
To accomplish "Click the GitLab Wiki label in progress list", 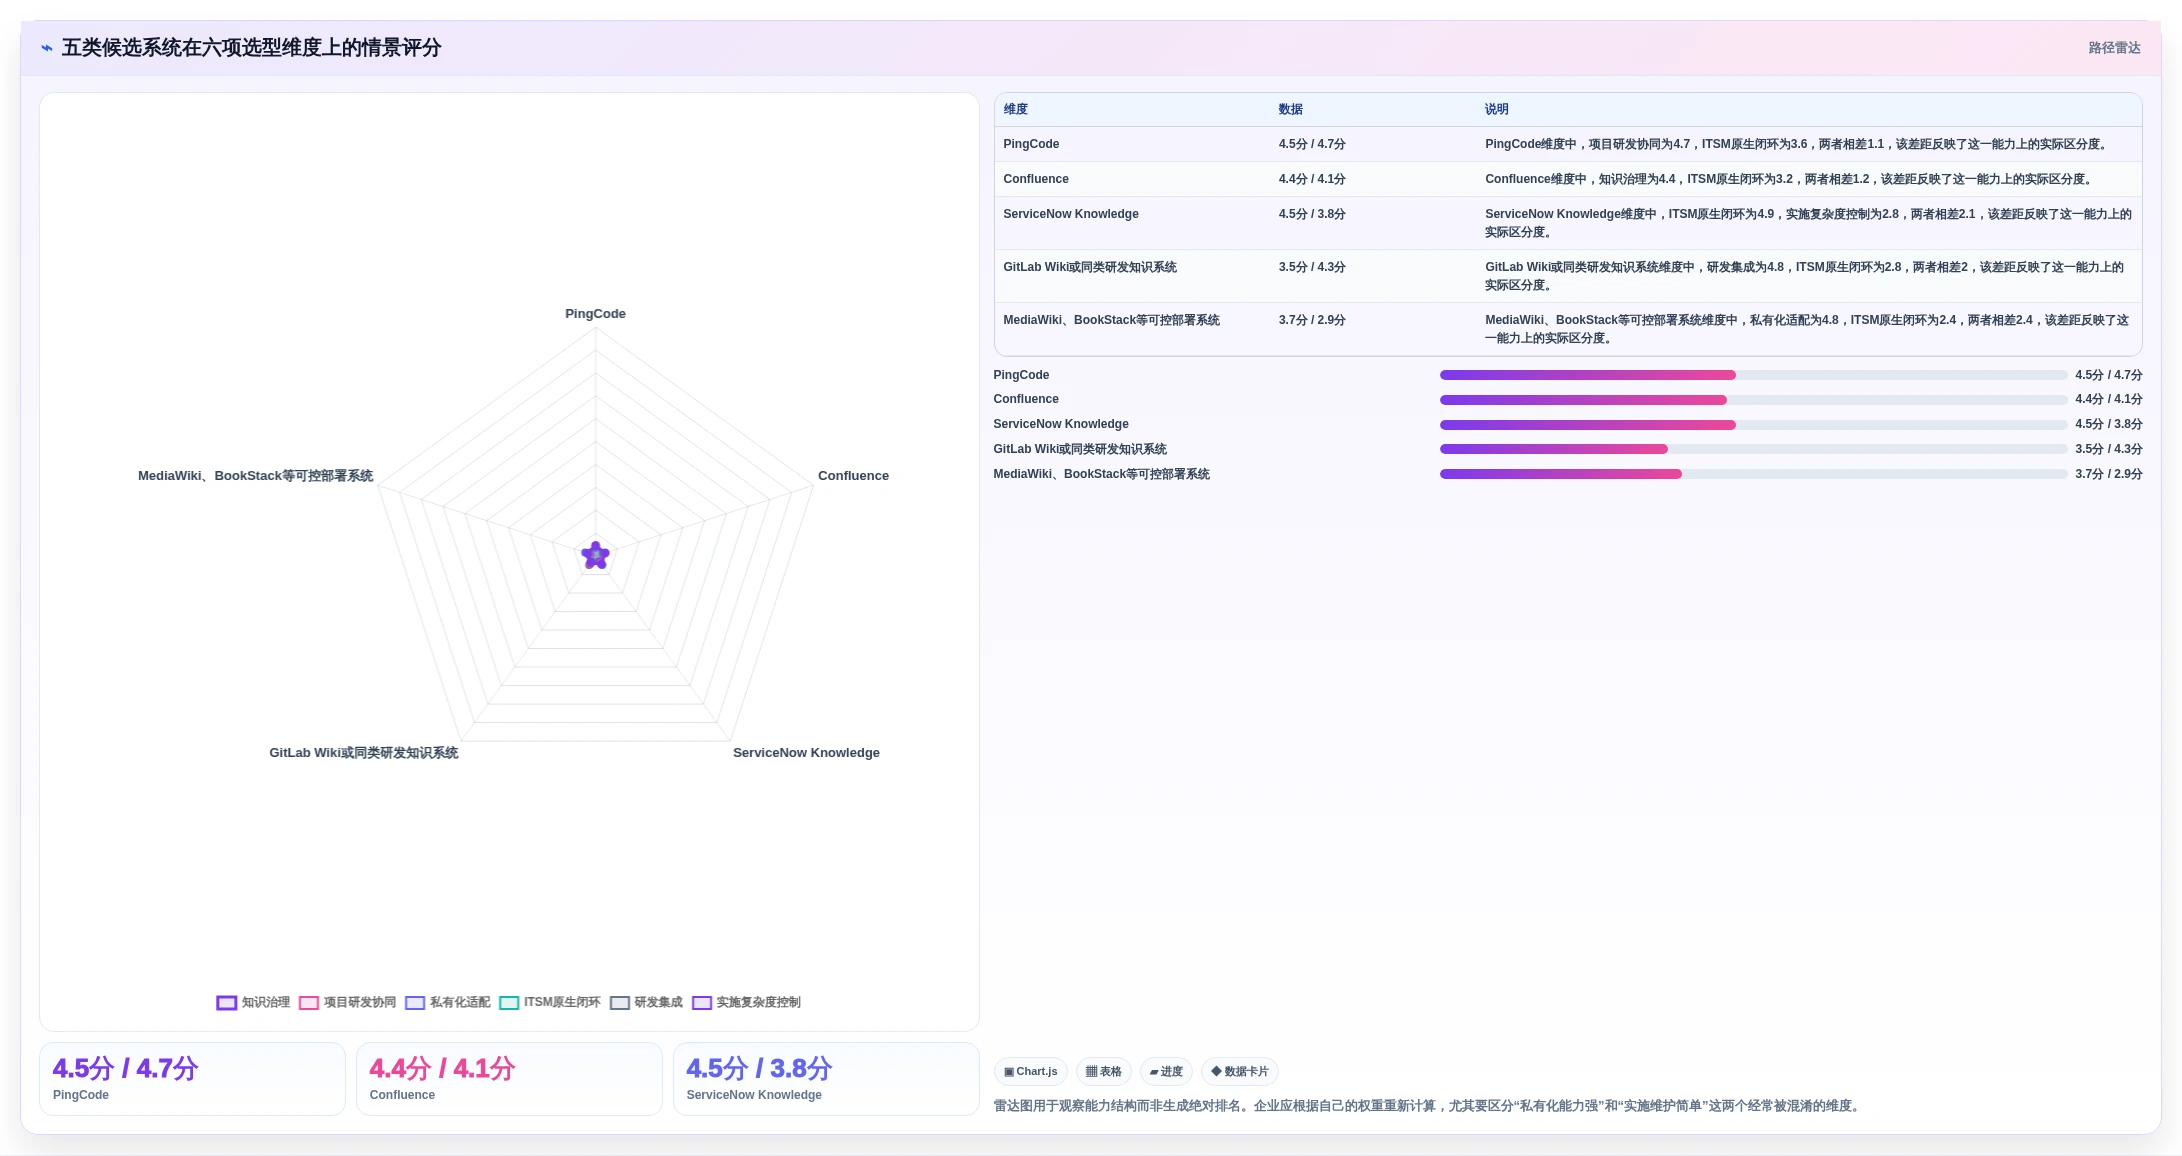I will (x=1080, y=449).
